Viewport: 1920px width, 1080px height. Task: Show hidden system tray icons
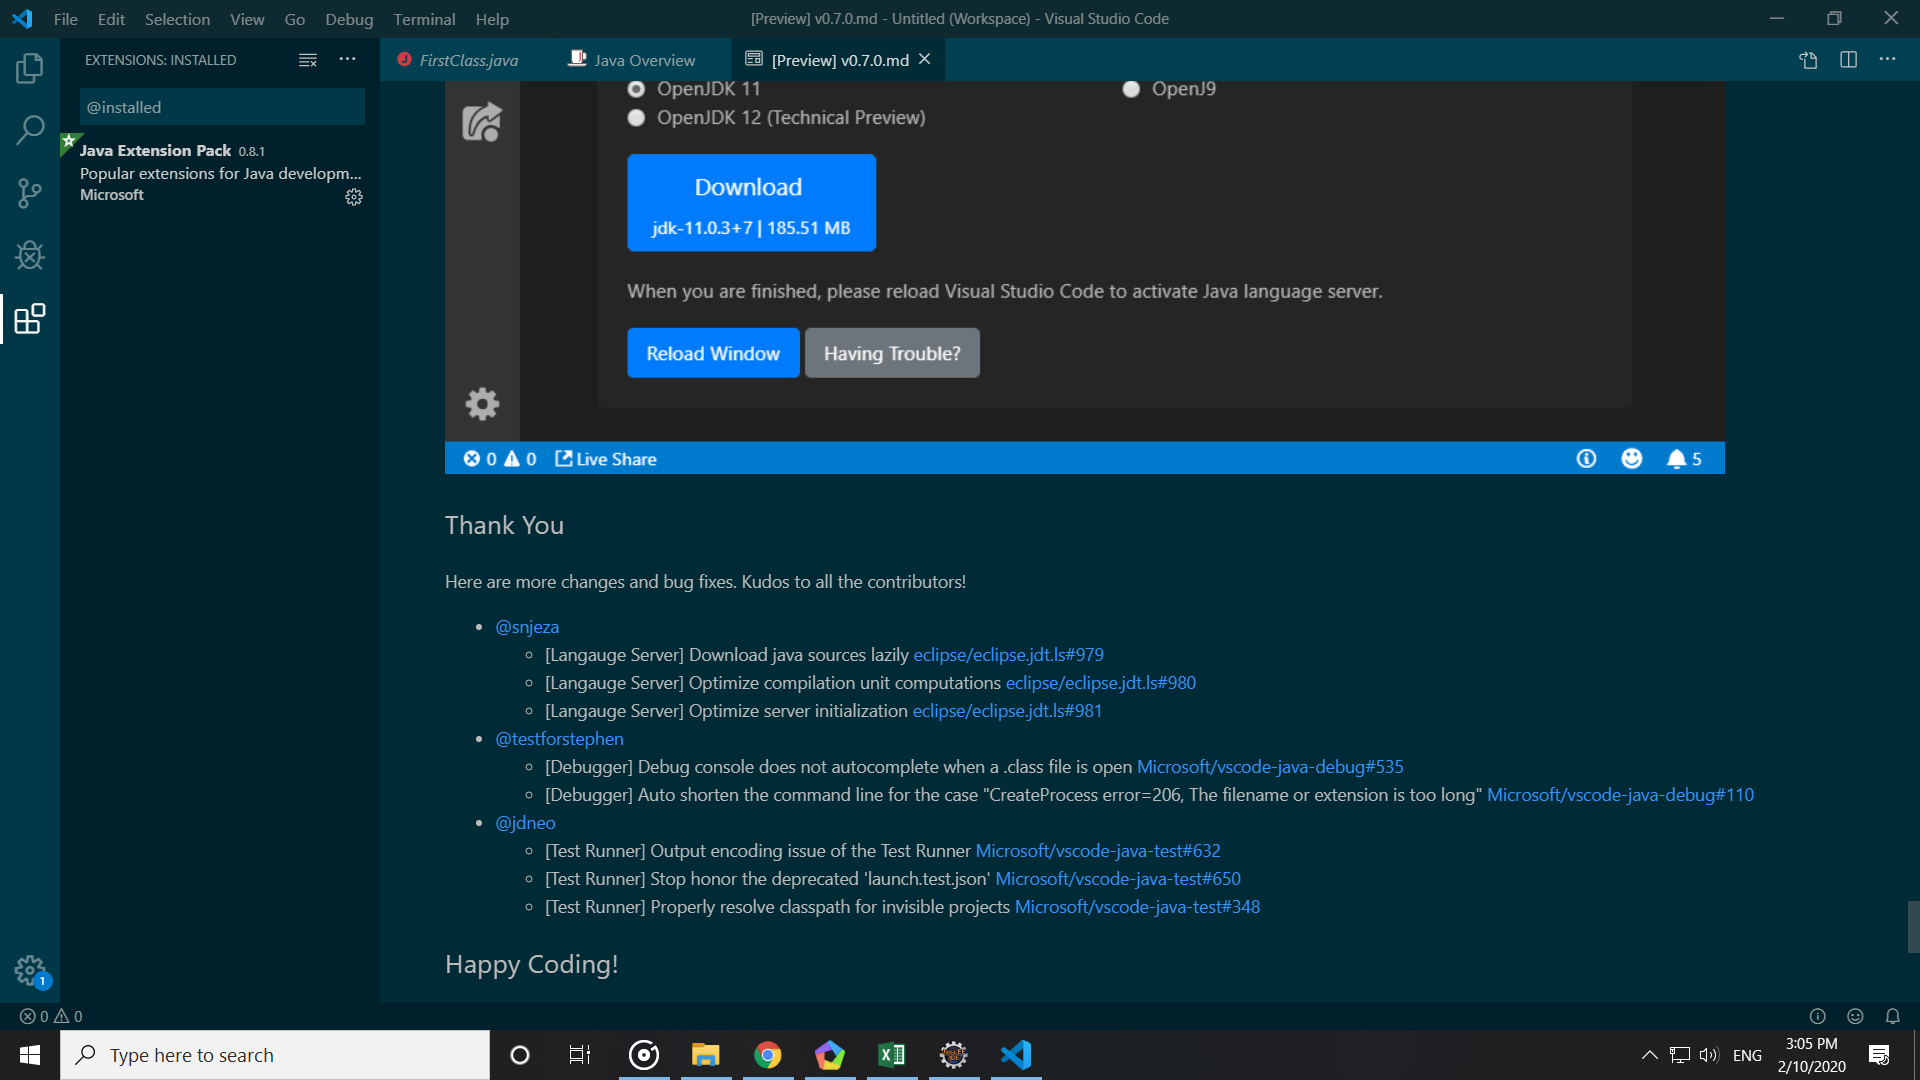click(x=1650, y=1055)
